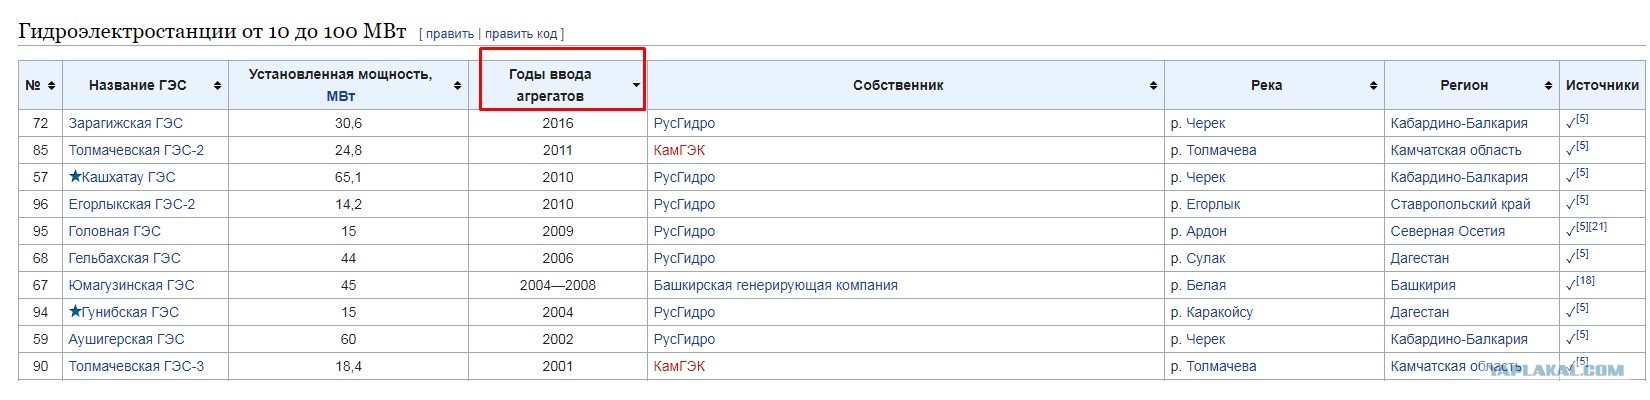This screenshot has width=1650, height=400.
Task: Open footnote [18] for Юмагузинская ГЭС
Action: 1585,281
